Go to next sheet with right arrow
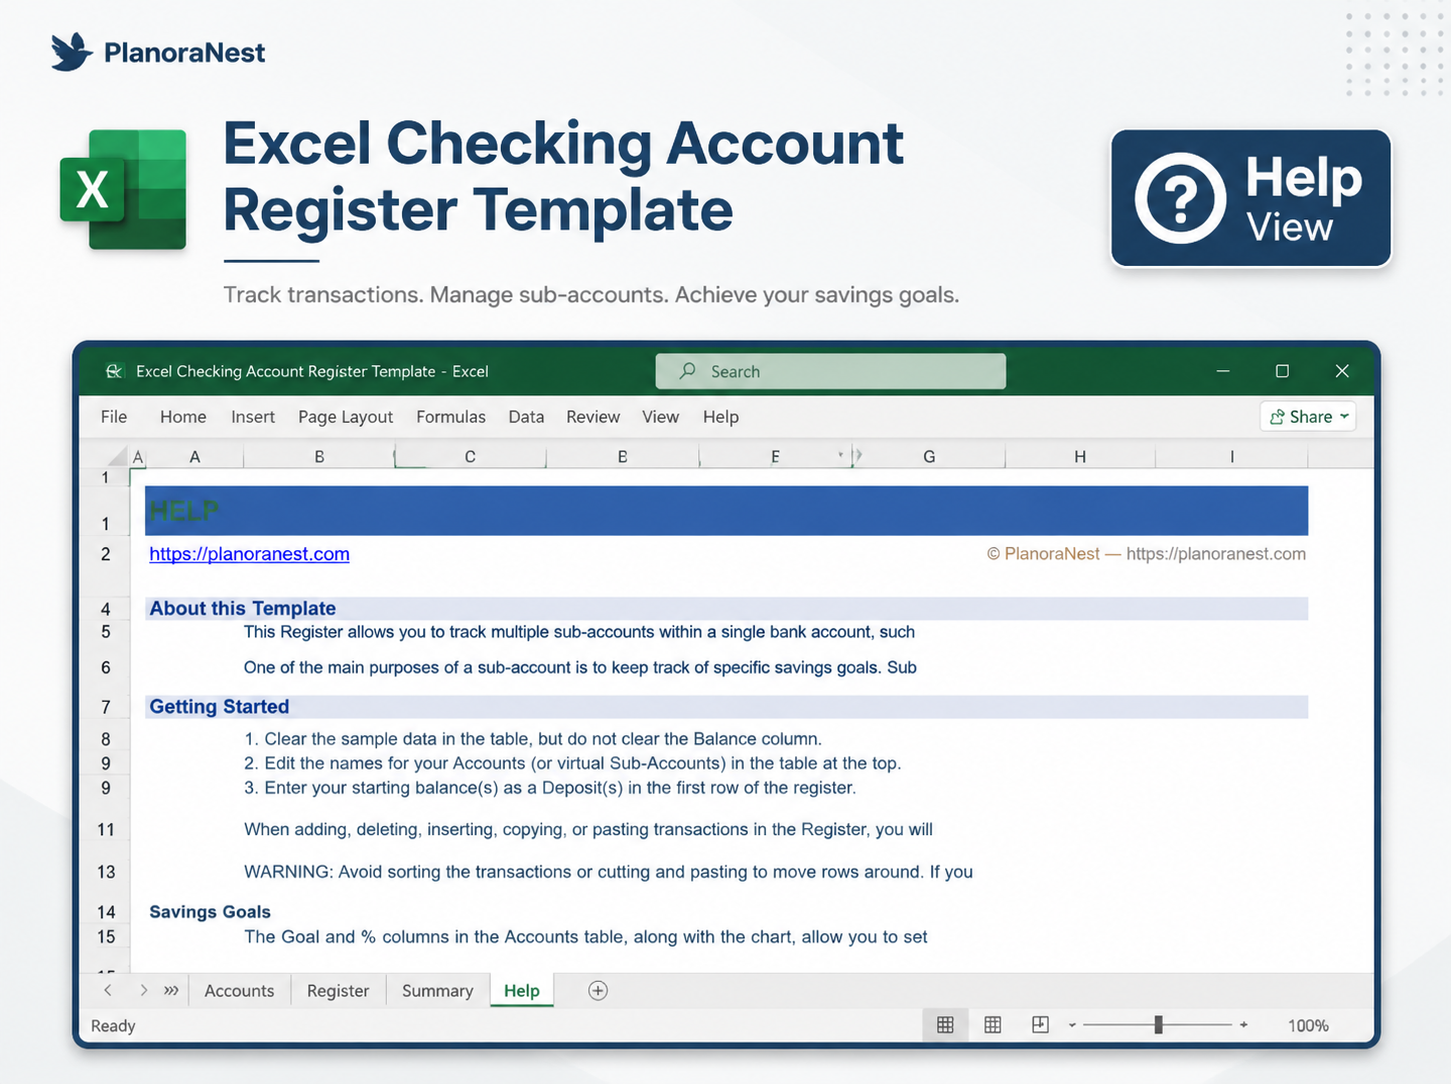Viewport: 1451px width, 1084px height. tap(144, 990)
